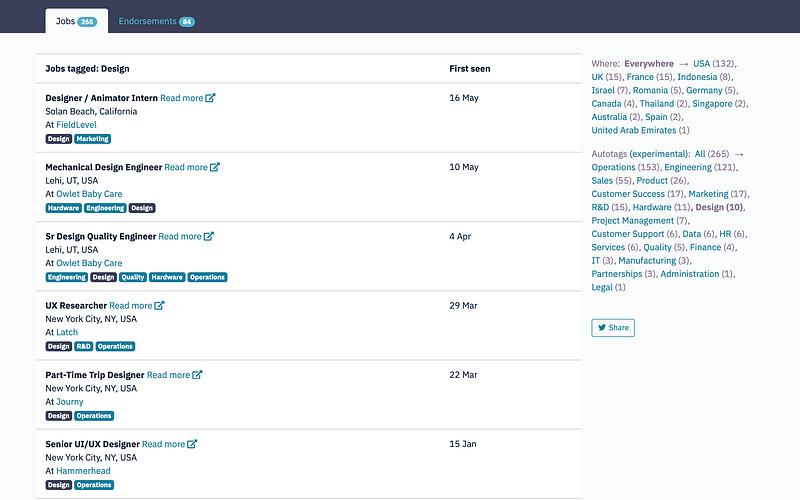This screenshot has height=500, width=800.
Task: Filter autotags by HR
Action: tap(725, 234)
